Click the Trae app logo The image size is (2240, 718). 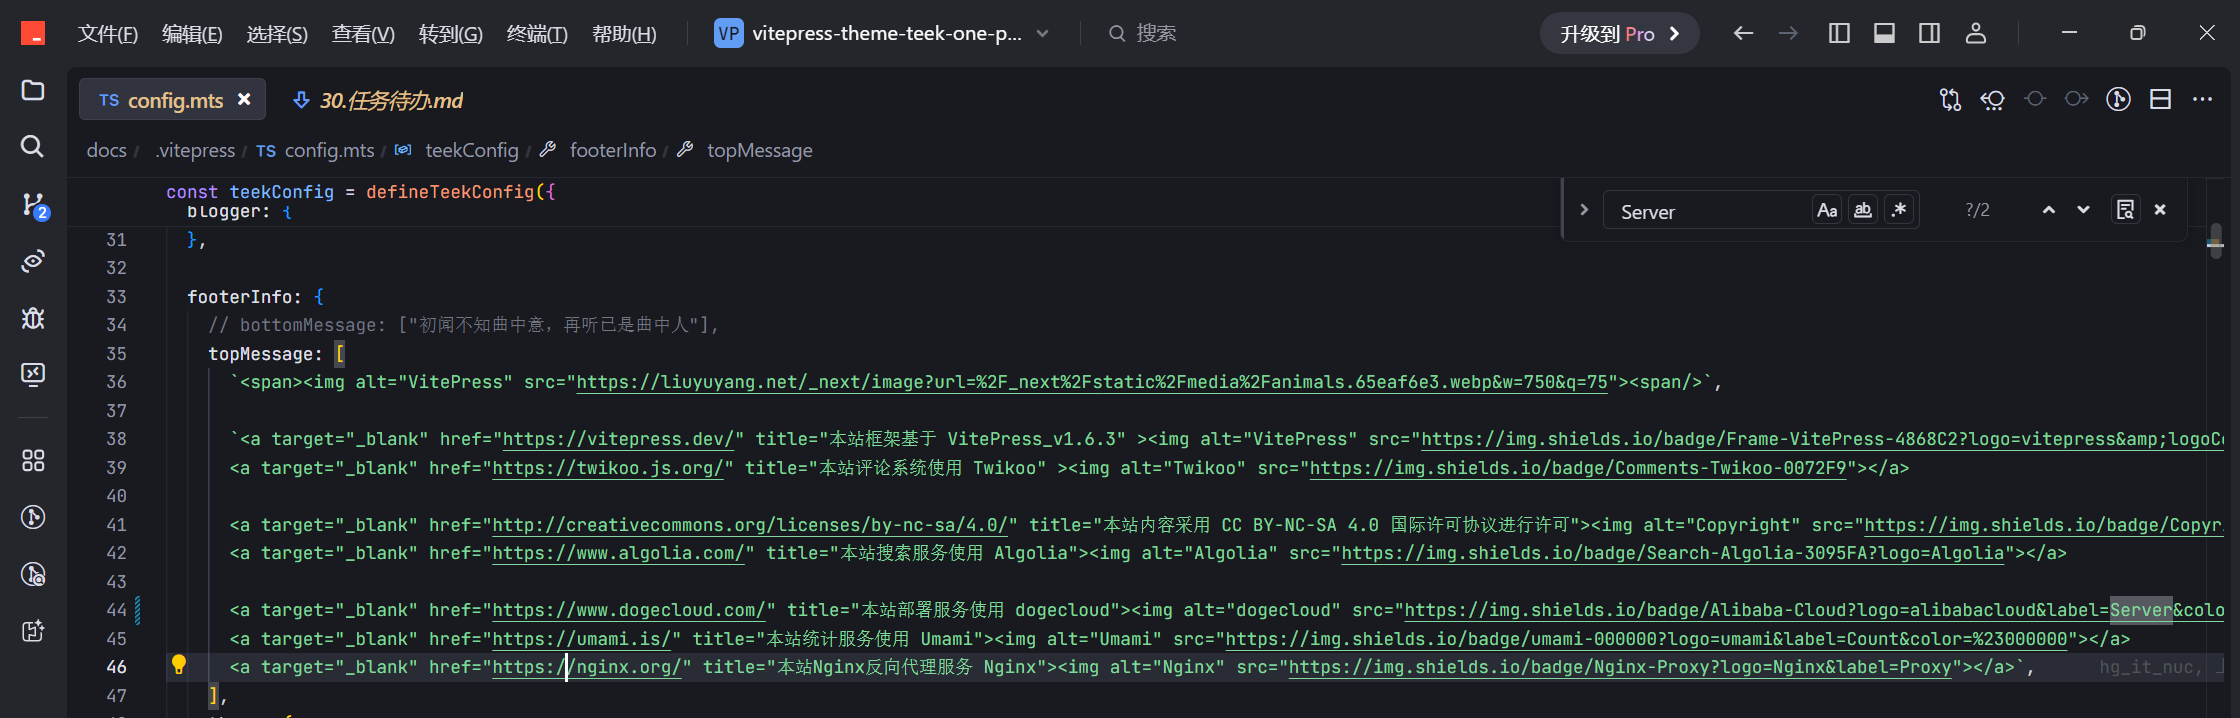33,33
